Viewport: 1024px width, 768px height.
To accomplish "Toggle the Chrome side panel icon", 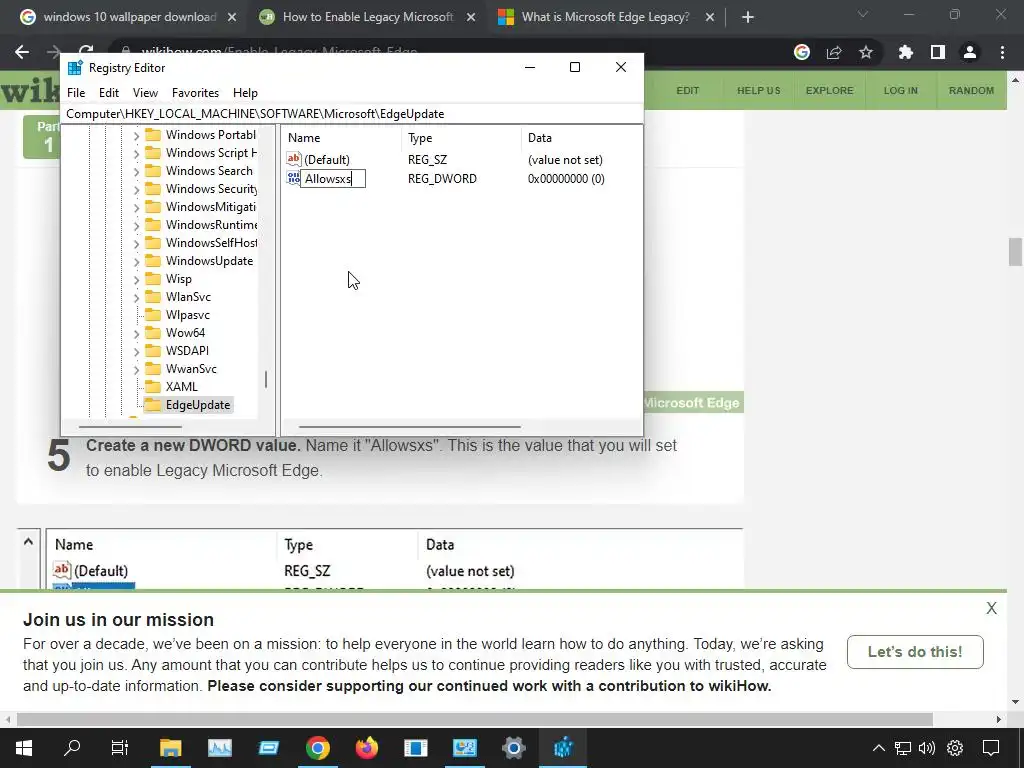I will [938, 52].
